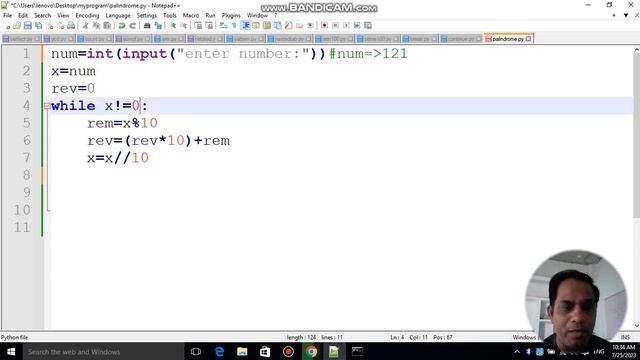
Task: Redo the edit via toolbar arrow
Action: (x=133, y=25)
